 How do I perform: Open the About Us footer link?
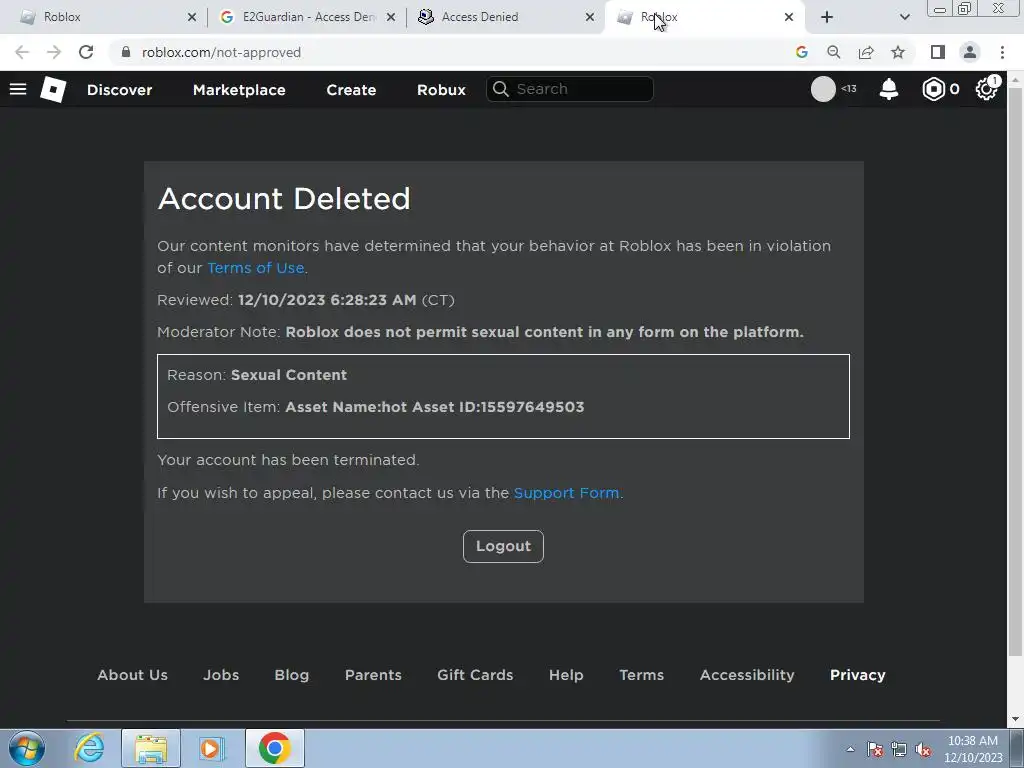pos(133,675)
